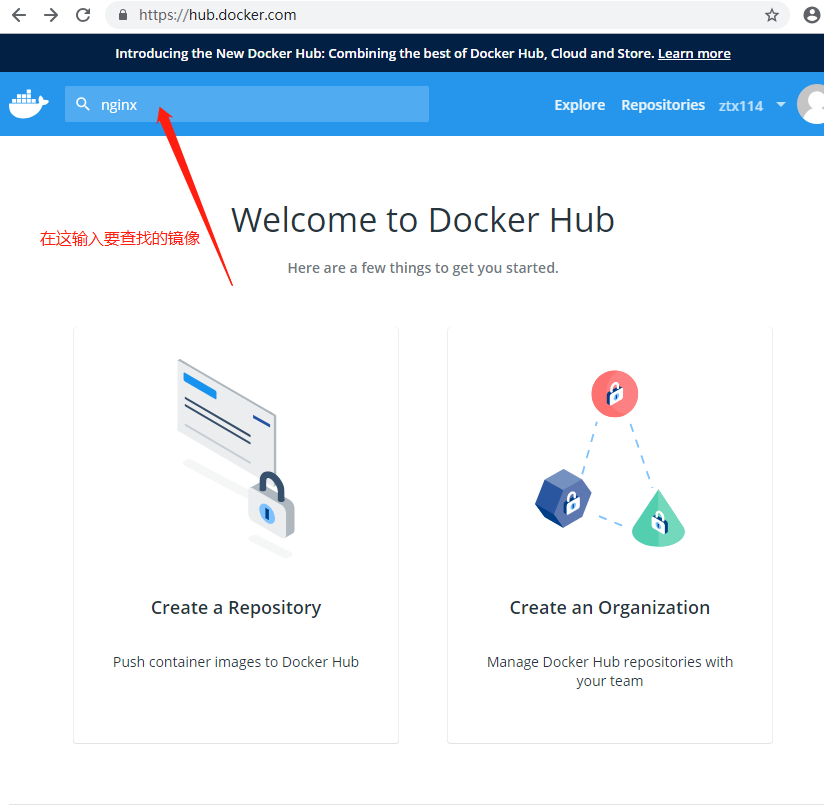Reload the page with refresh icon

coord(83,15)
